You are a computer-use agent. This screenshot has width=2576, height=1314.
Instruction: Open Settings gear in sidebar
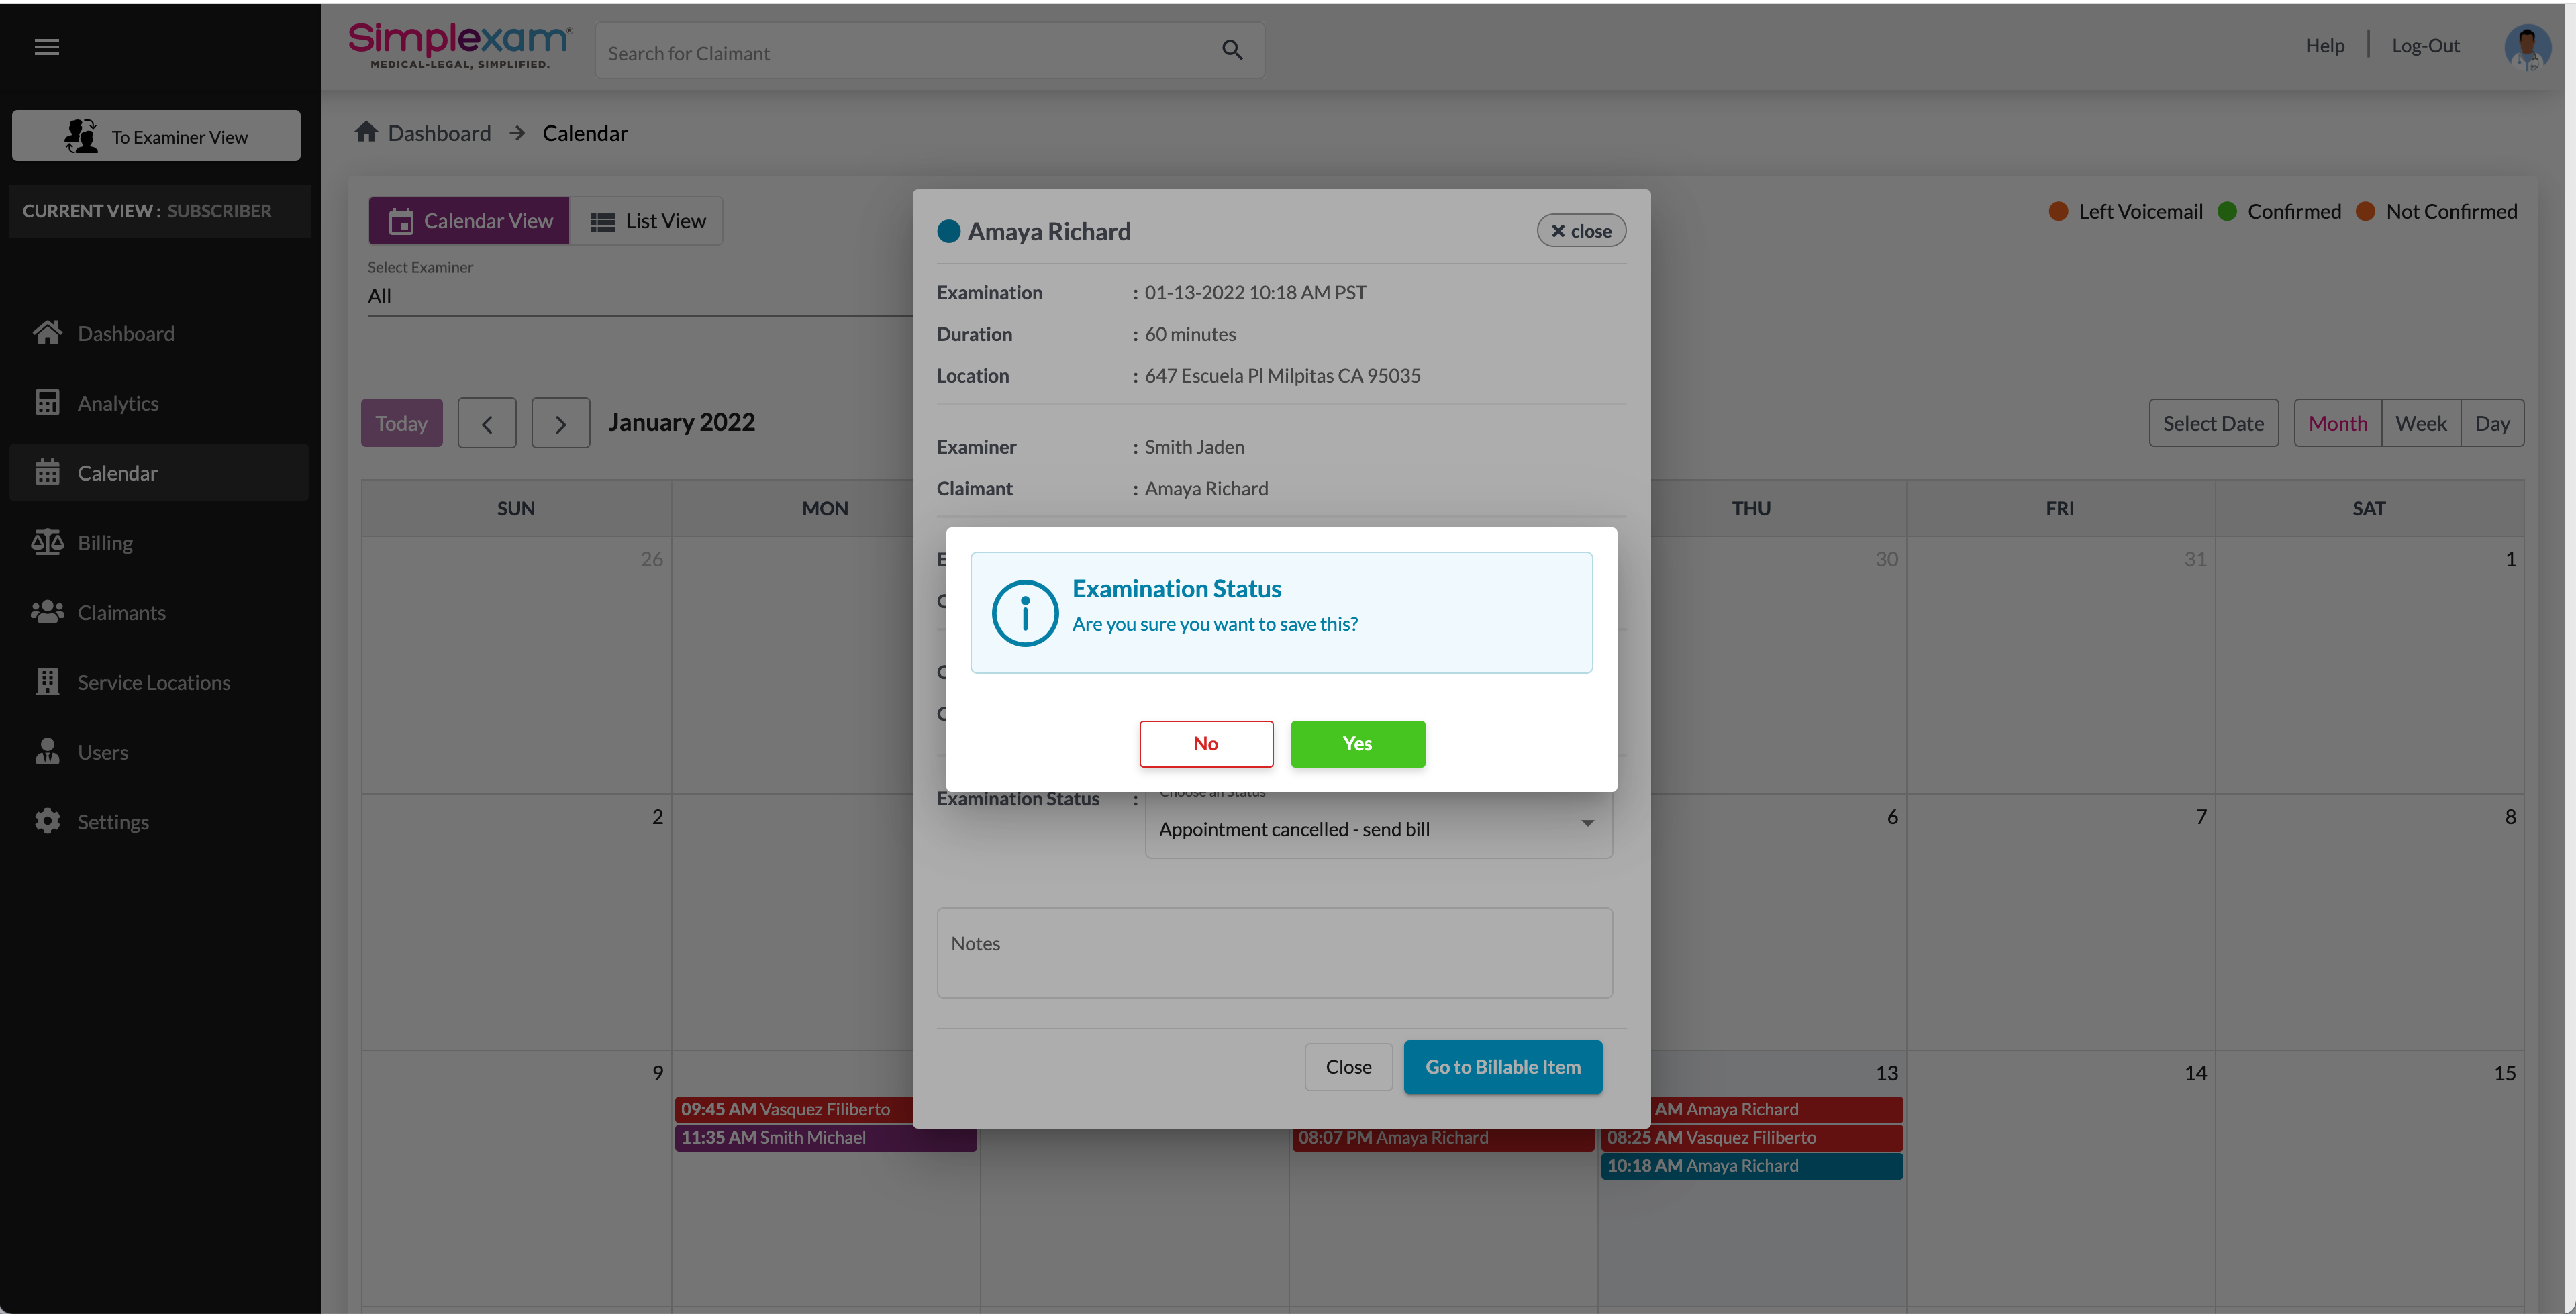click(x=47, y=821)
